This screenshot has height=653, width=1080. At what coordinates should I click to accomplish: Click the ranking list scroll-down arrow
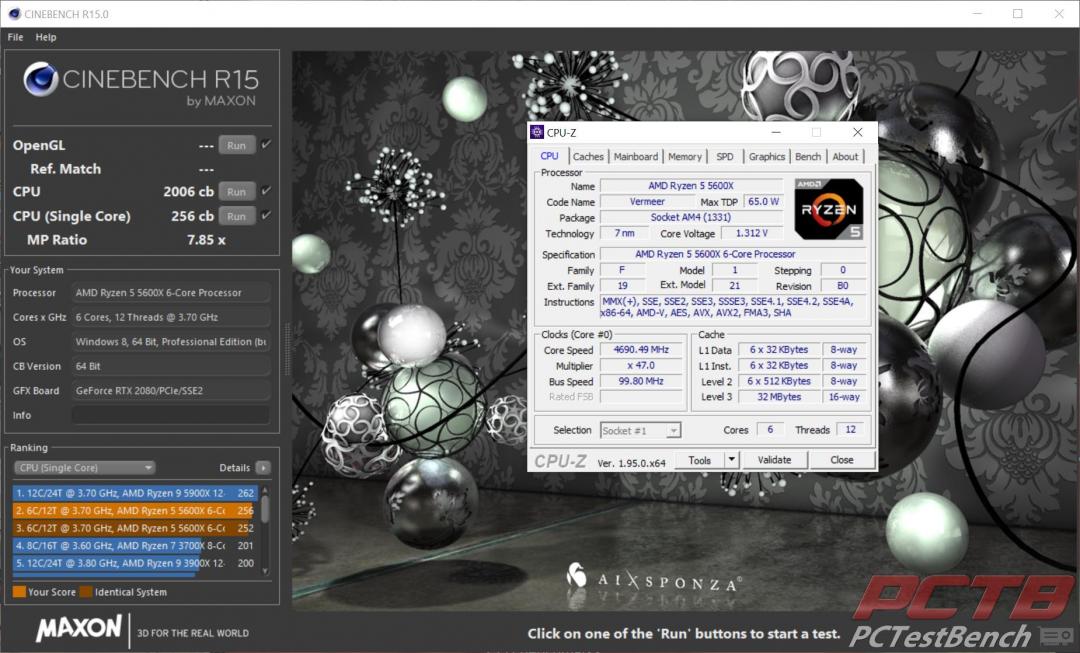[265, 571]
